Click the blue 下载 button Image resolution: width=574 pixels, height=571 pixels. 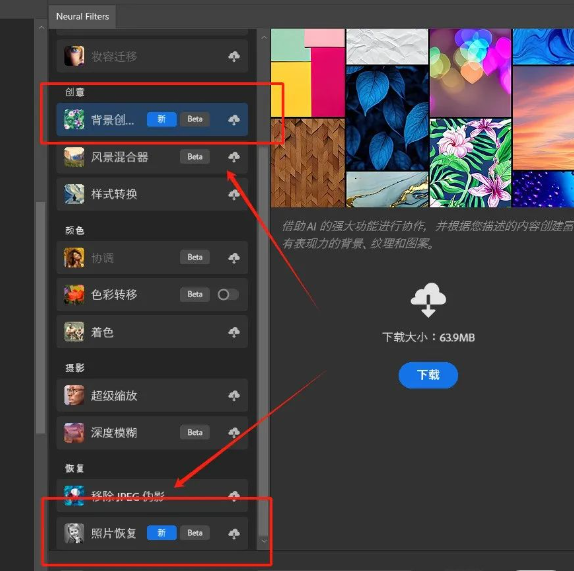click(x=428, y=375)
